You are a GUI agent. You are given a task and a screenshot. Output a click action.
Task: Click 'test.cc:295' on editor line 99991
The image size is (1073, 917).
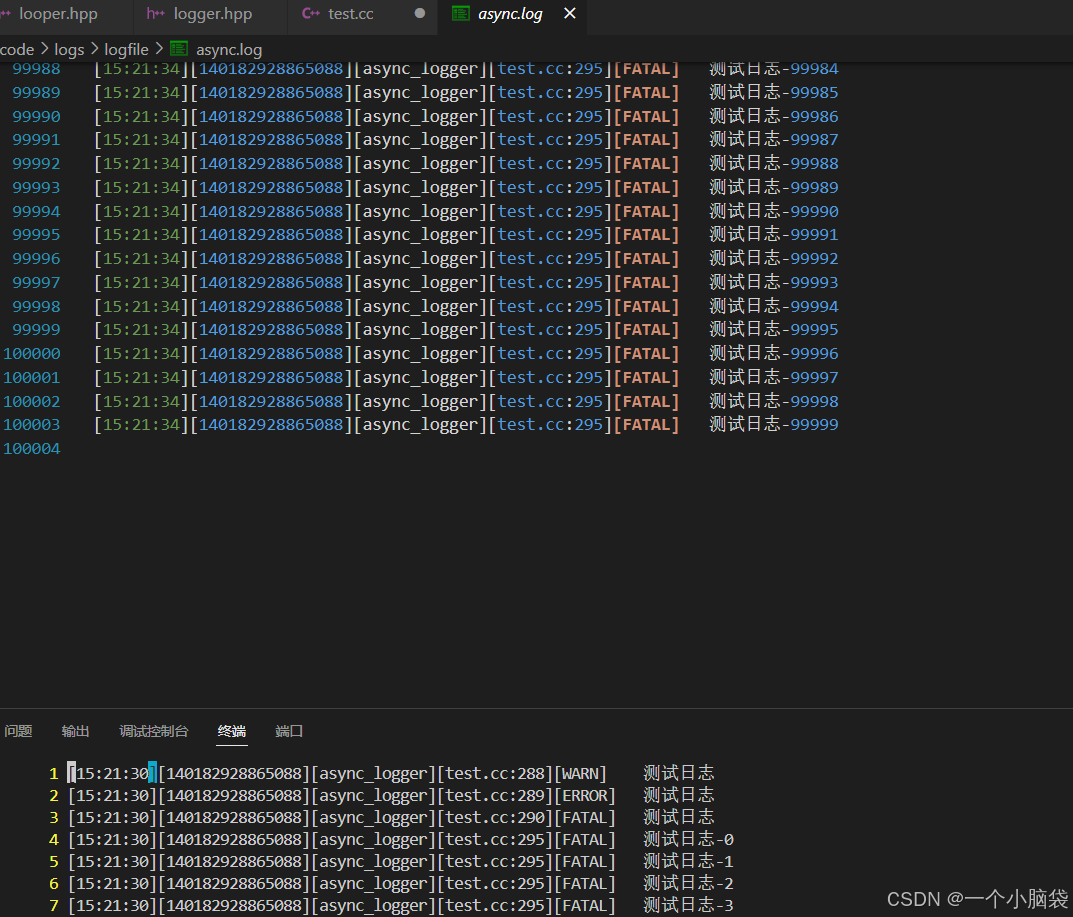click(x=550, y=140)
